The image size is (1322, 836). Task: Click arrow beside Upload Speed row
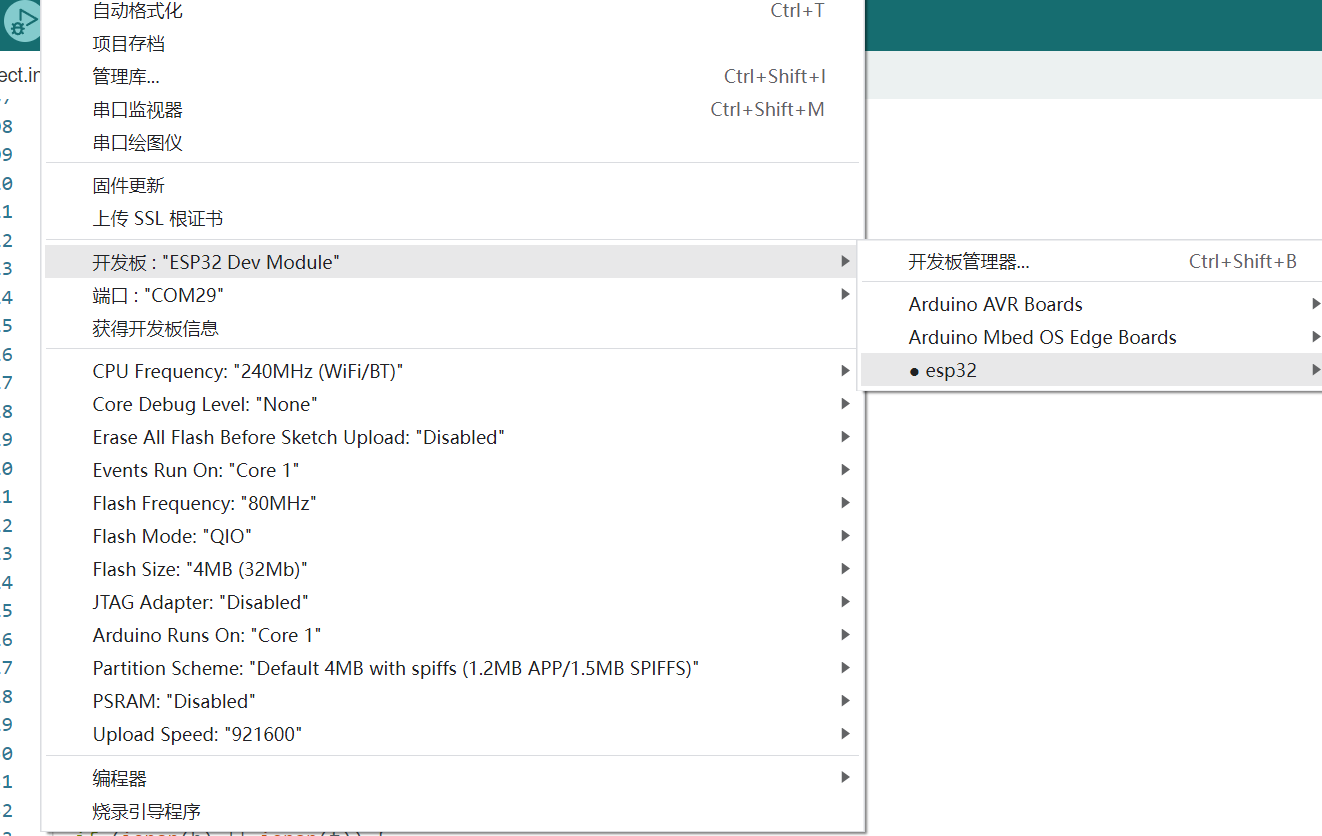pyautogui.click(x=846, y=734)
